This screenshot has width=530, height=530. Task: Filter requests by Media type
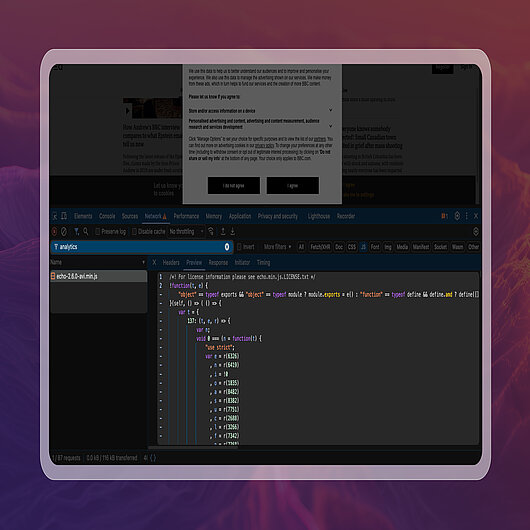click(402, 247)
